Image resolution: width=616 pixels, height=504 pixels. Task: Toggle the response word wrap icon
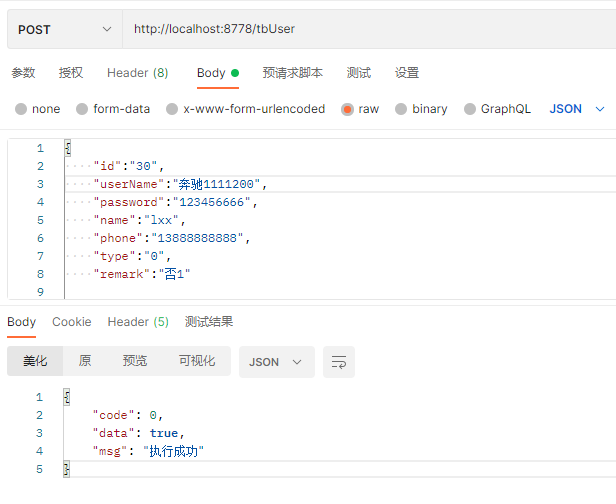point(339,362)
